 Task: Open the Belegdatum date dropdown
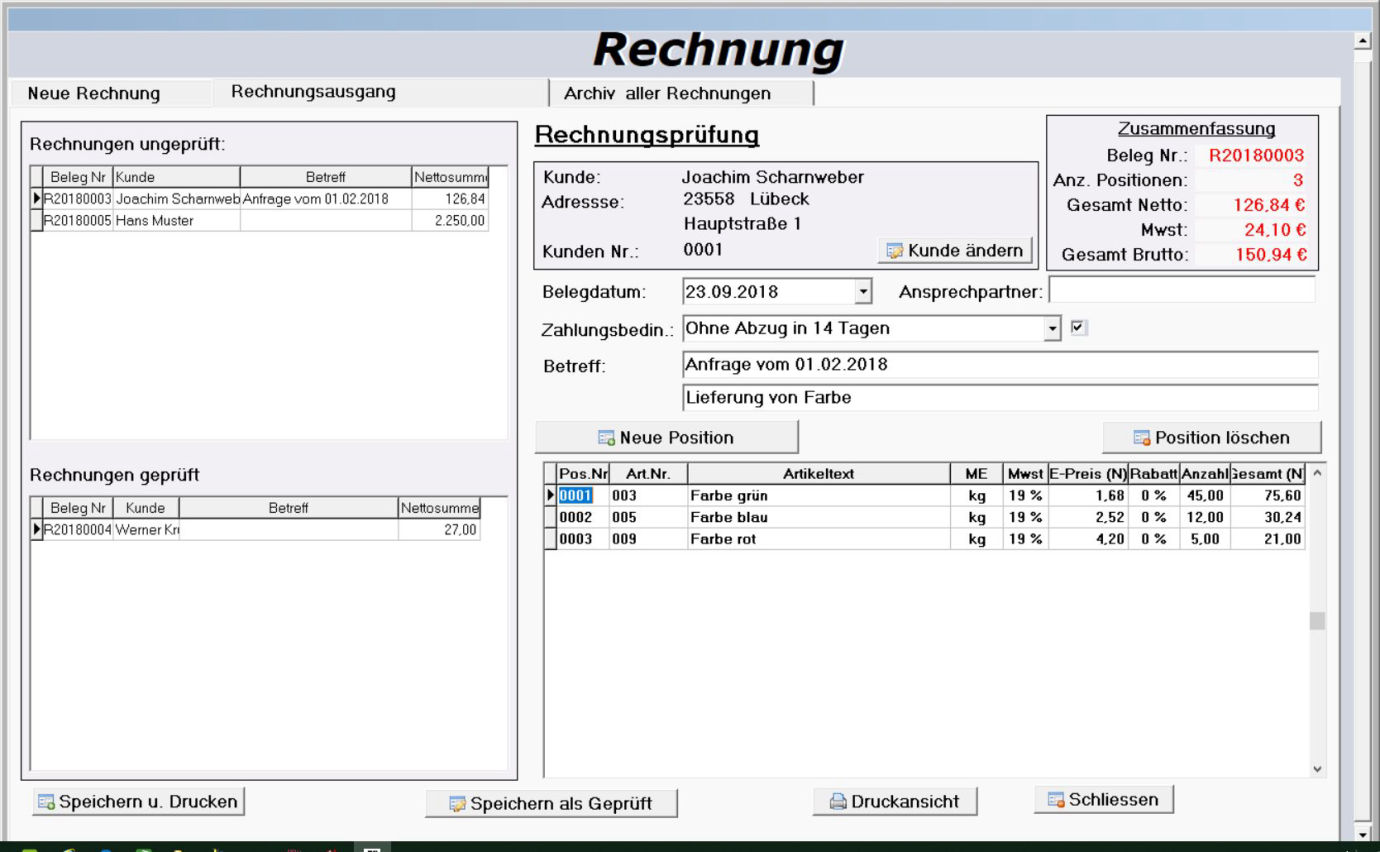863,292
